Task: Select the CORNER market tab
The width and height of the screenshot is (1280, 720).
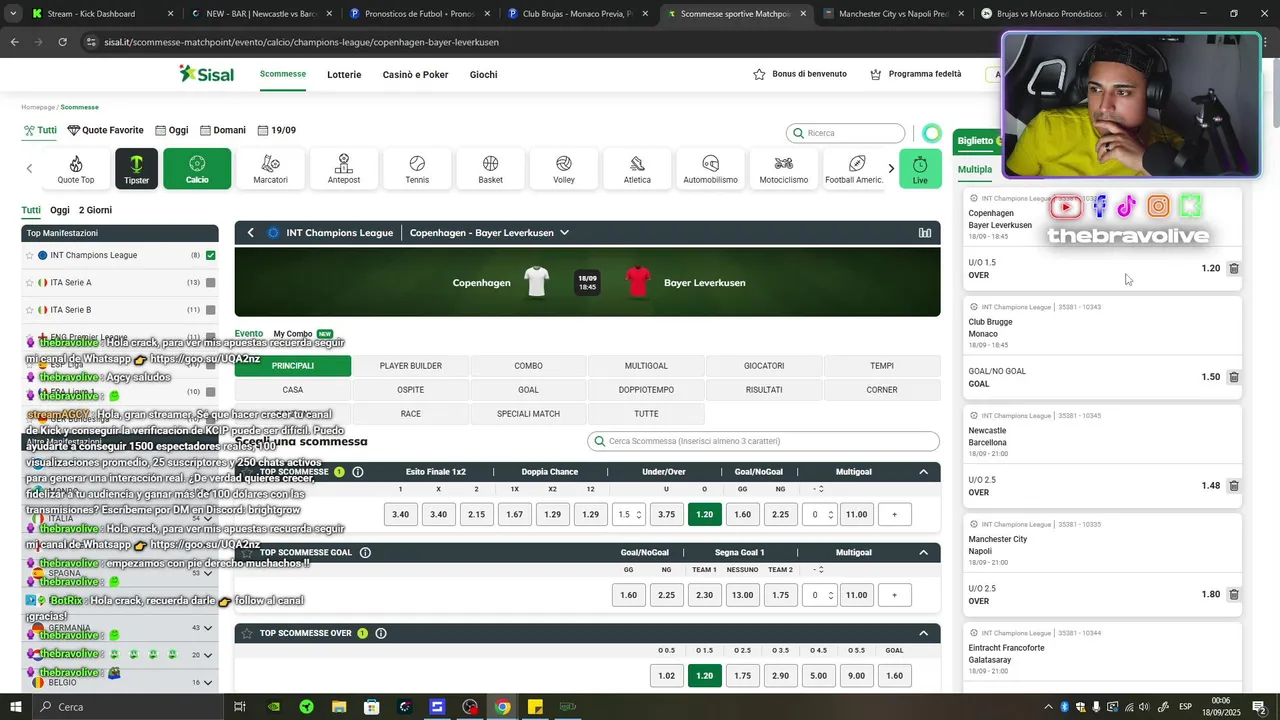Action: coord(882,390)
